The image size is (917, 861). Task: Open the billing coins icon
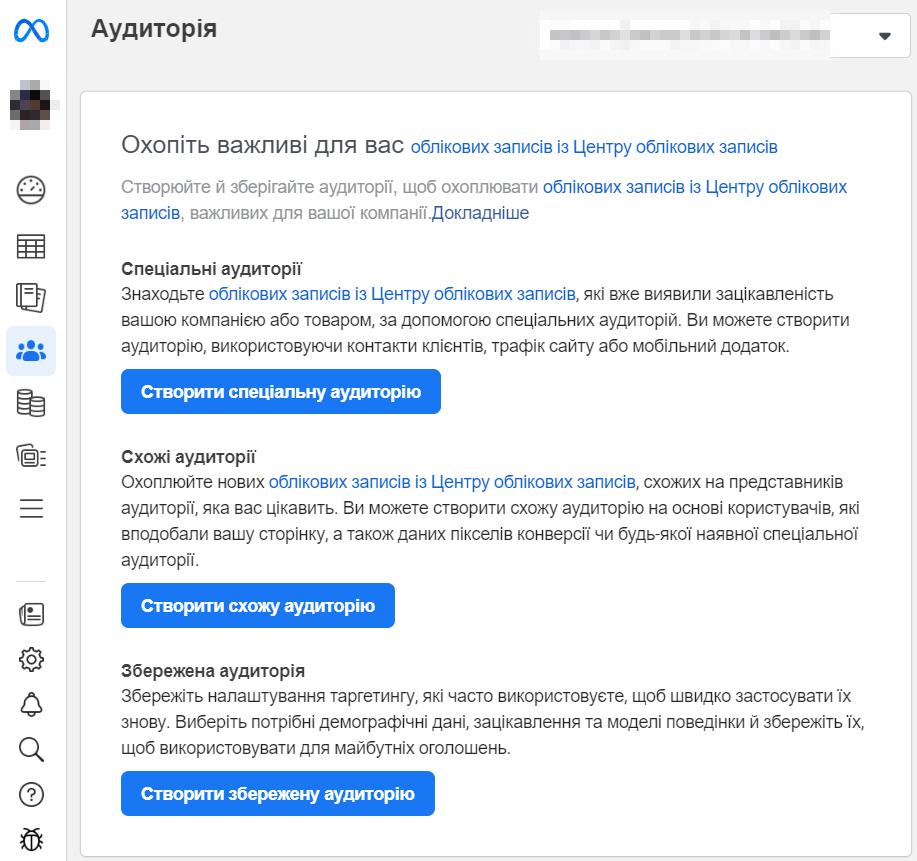(31, 403)
